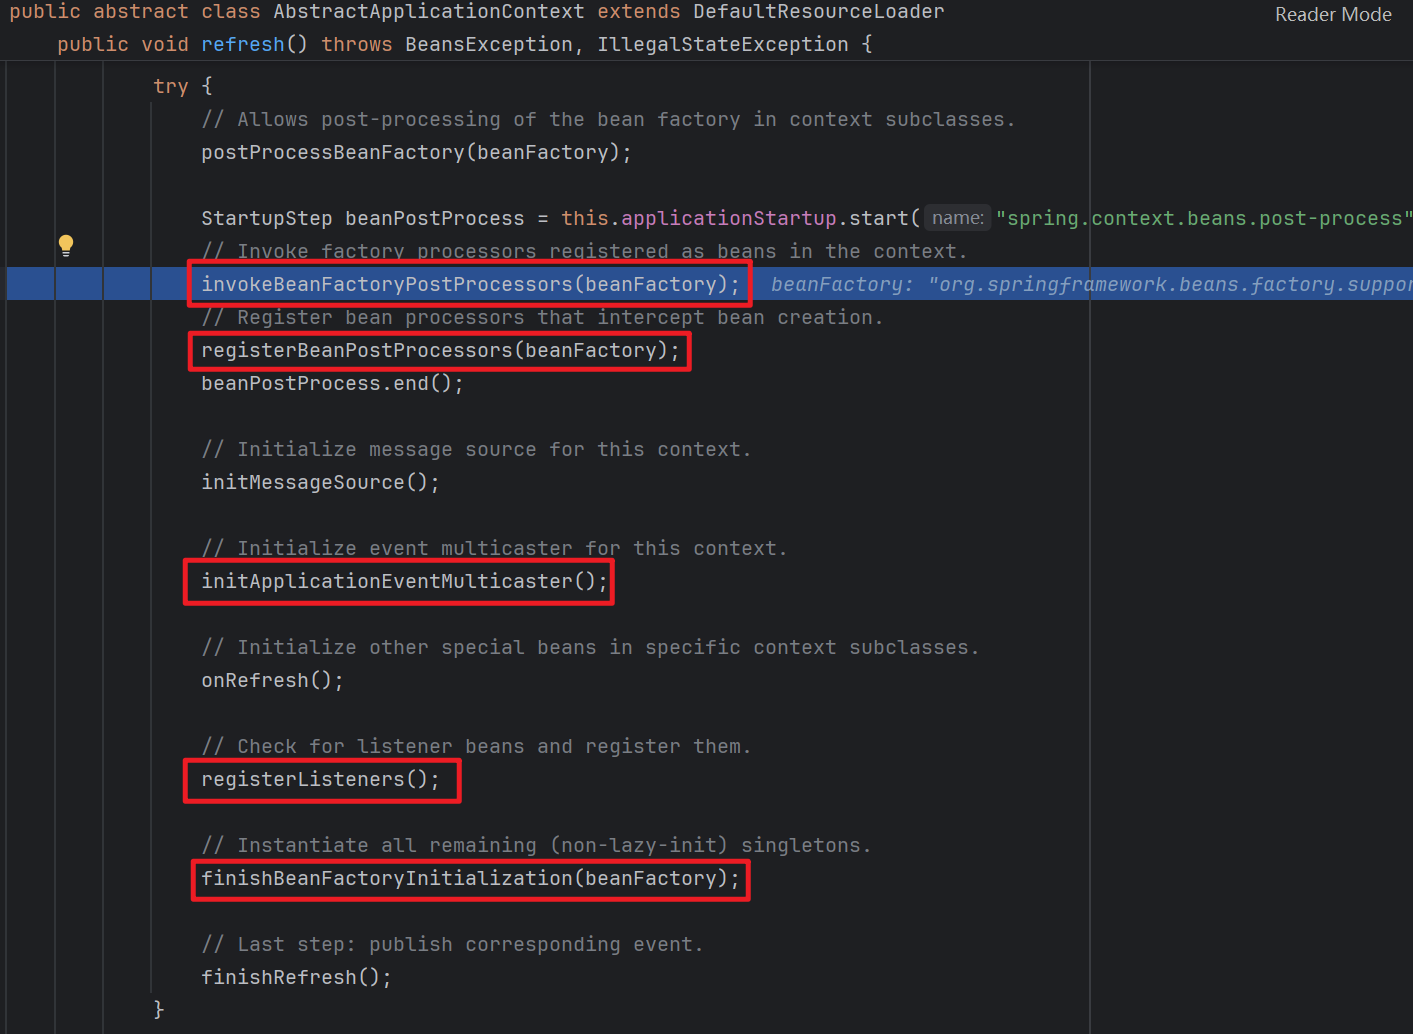Click the yellow lightbulb intention icon

click(x=65, y=243)
